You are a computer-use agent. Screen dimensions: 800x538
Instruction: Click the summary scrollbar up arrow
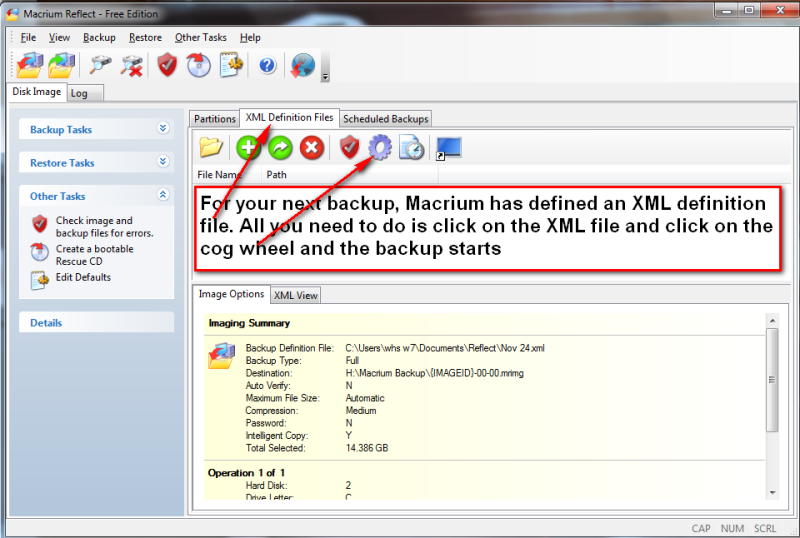[x=772, y=321]
